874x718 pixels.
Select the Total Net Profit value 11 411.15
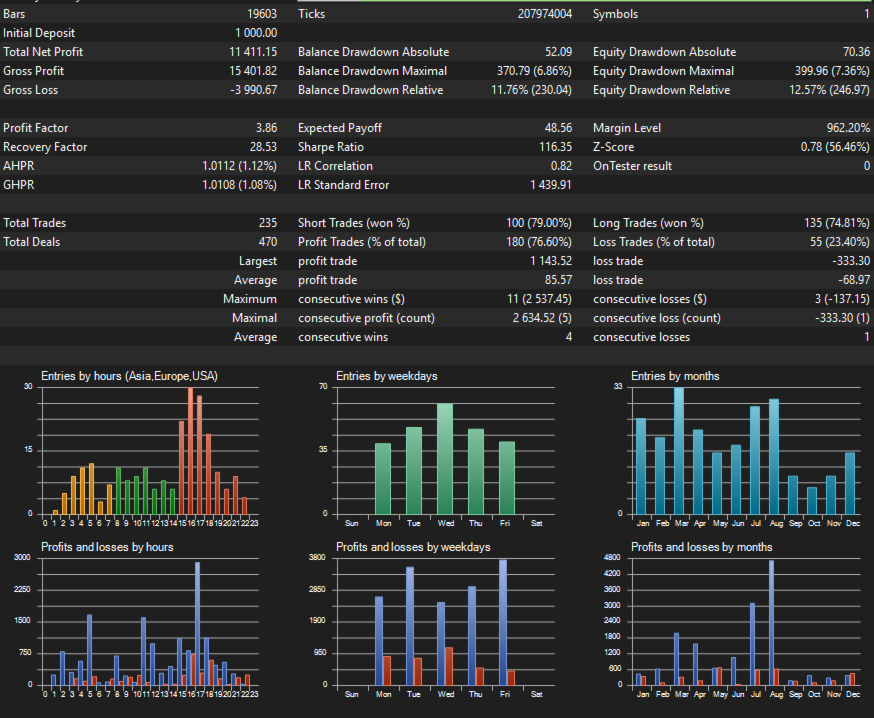point(253,52)
